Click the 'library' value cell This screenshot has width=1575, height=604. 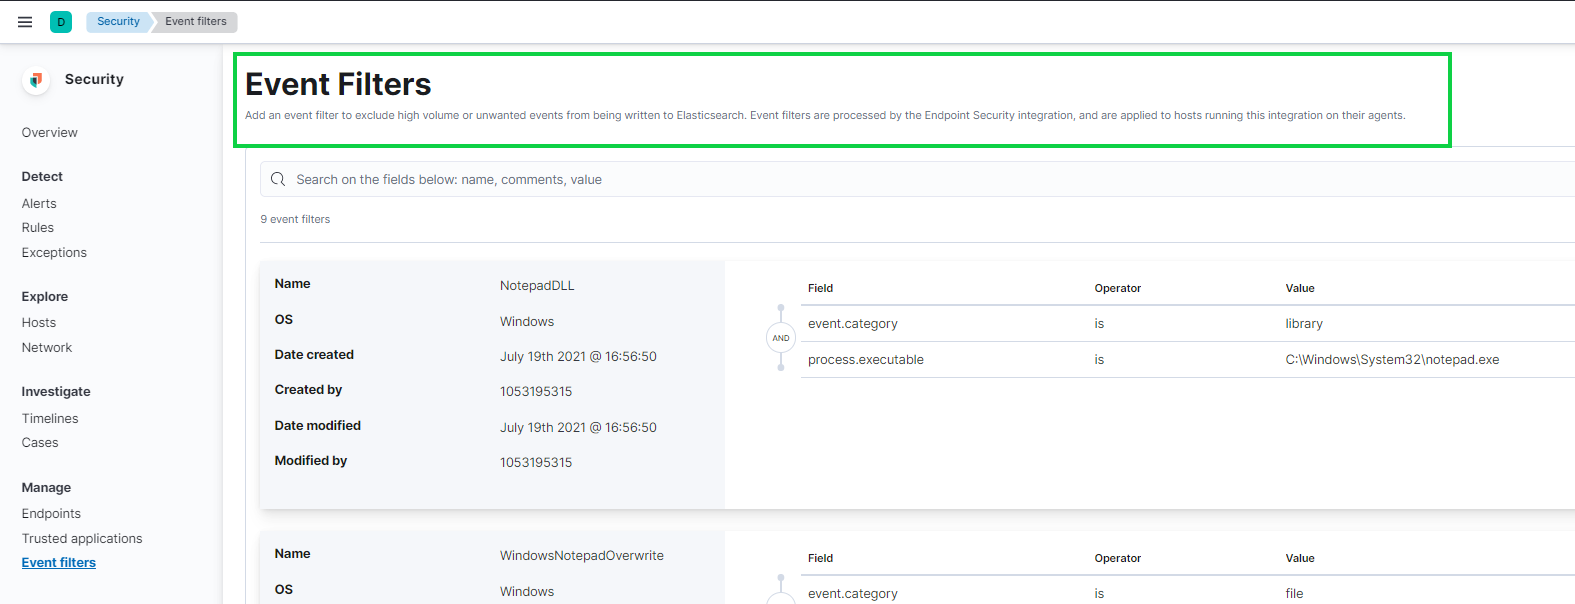pyautogui.click(x=1304, y=323)
